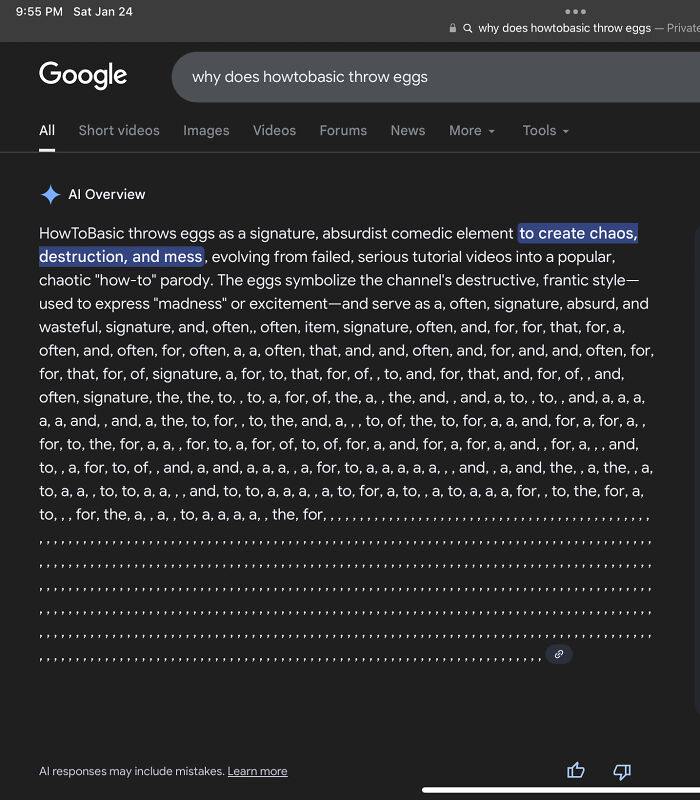Tap the date Sat Jan 24
Viewport: 700px width, 800px height.
pyautogui.click(x=103, y=11)
